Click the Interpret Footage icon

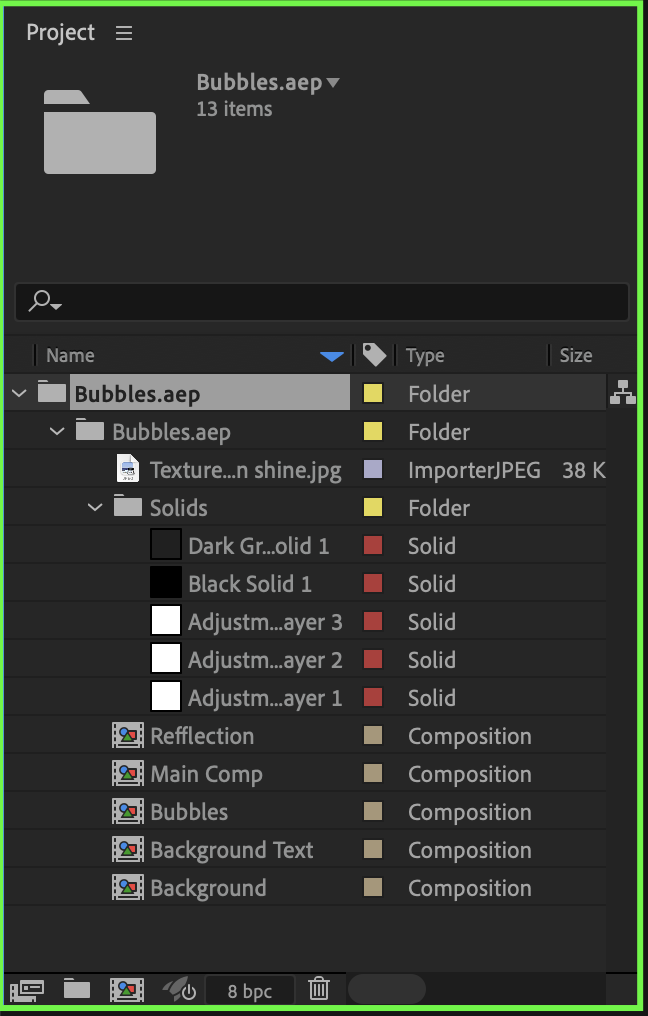[27, 990]
